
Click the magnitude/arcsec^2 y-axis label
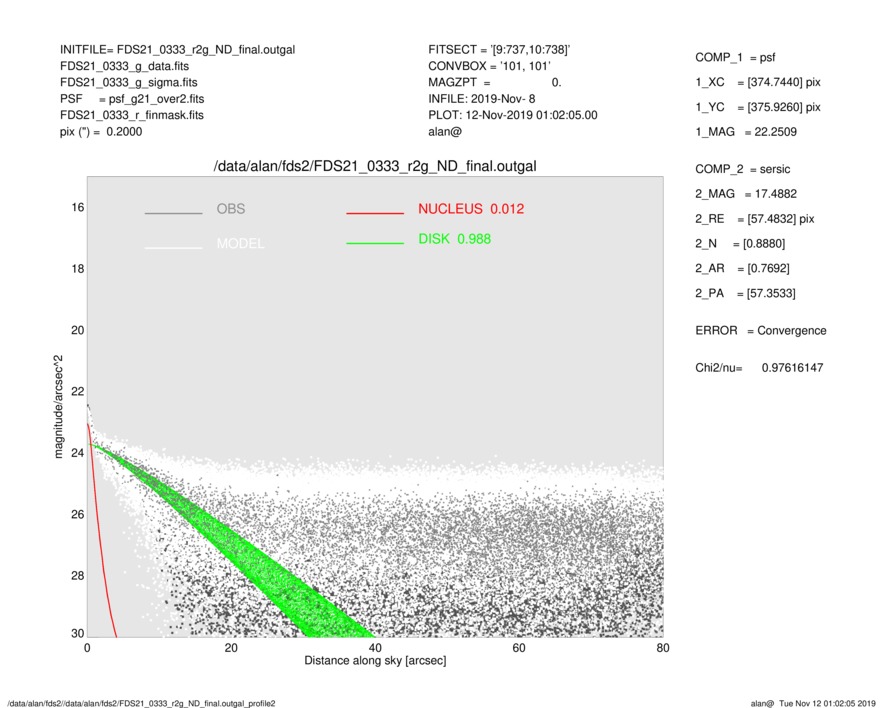tap(58, 407)
